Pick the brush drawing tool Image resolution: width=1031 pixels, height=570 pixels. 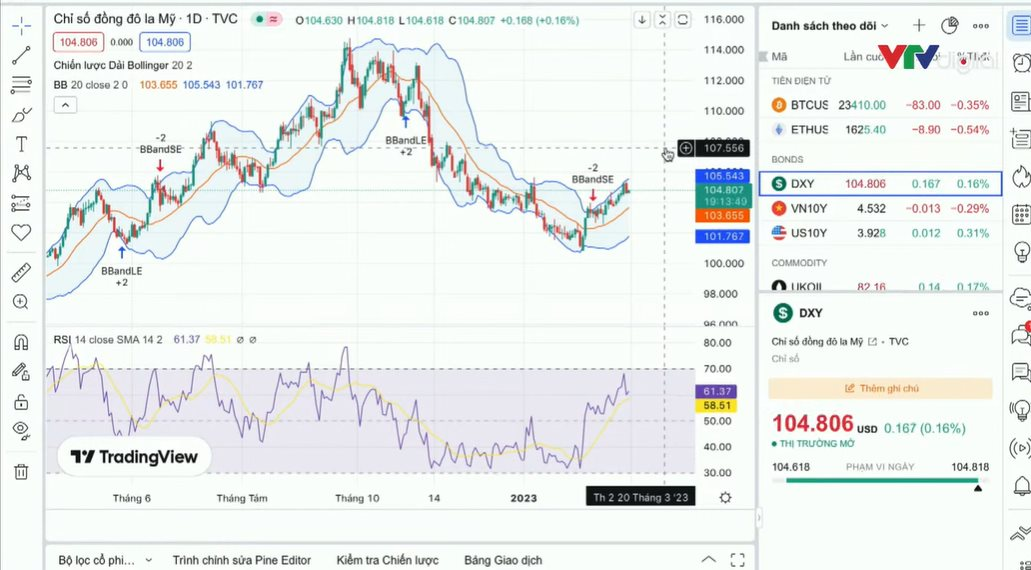[x=21, y=115]
